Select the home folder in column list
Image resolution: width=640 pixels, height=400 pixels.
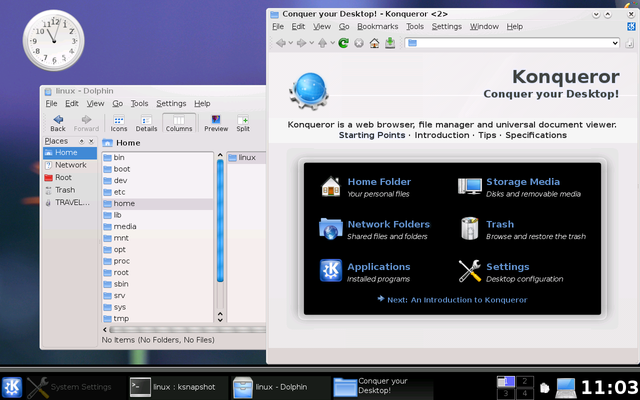tap(158, 204)
